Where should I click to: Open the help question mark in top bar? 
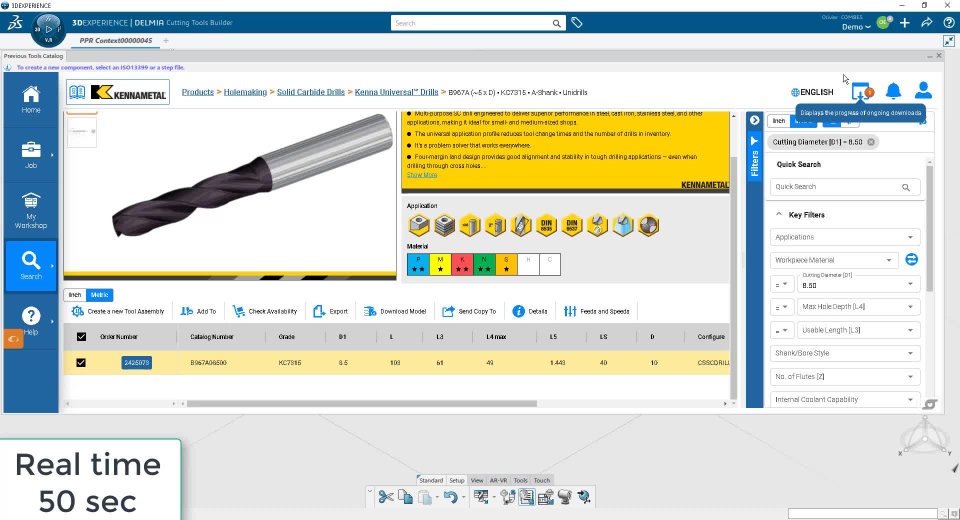948,23
